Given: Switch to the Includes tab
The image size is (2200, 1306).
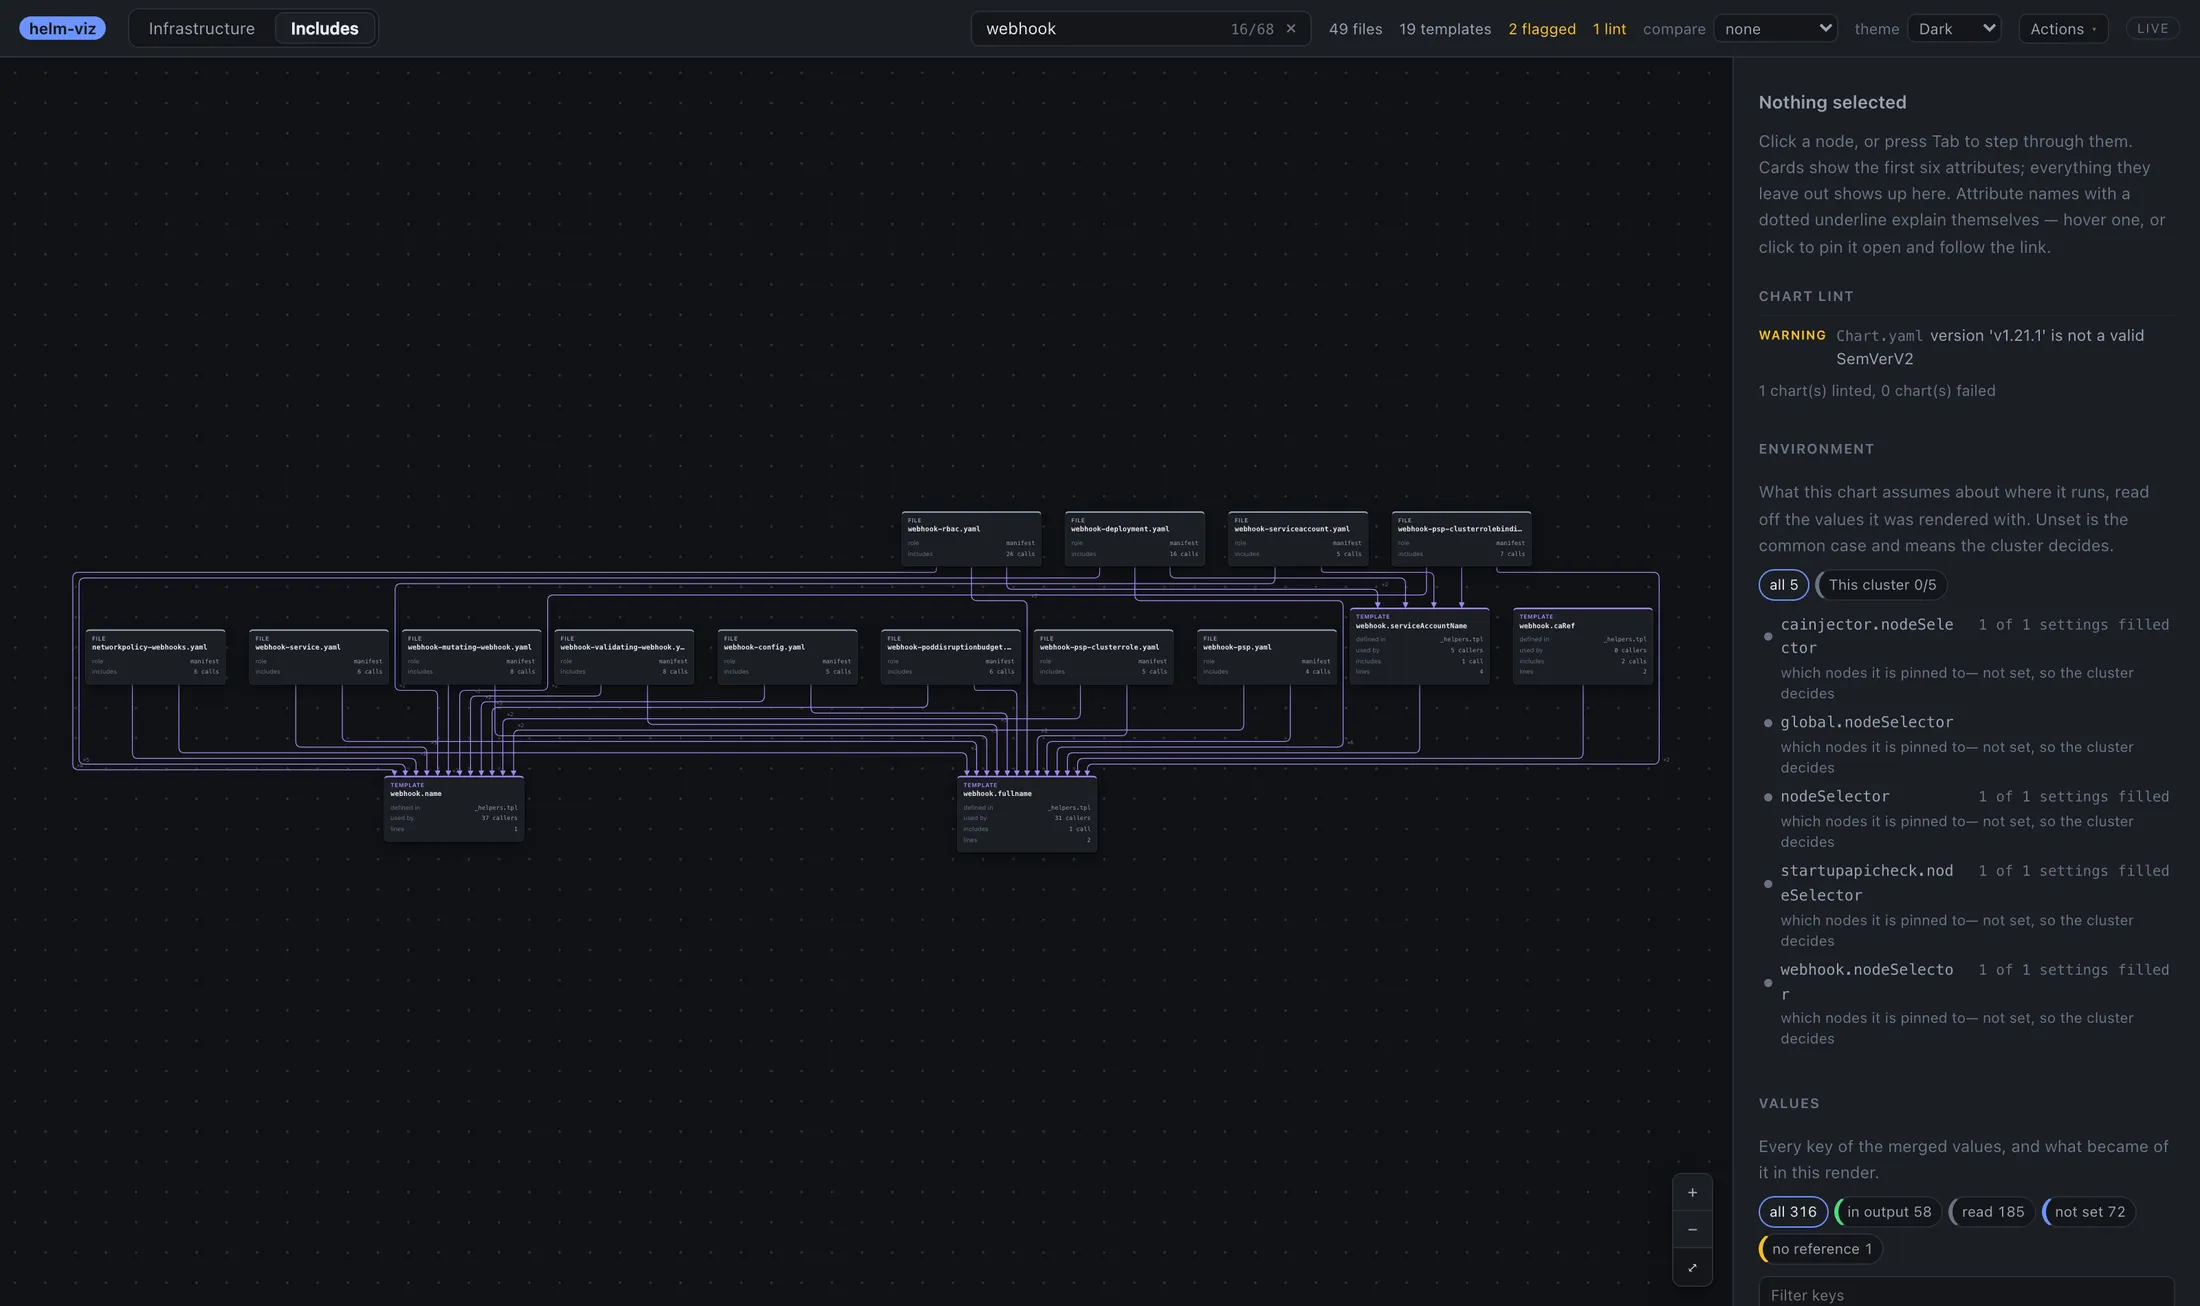Looking at the screenshot, I should 325,28.
